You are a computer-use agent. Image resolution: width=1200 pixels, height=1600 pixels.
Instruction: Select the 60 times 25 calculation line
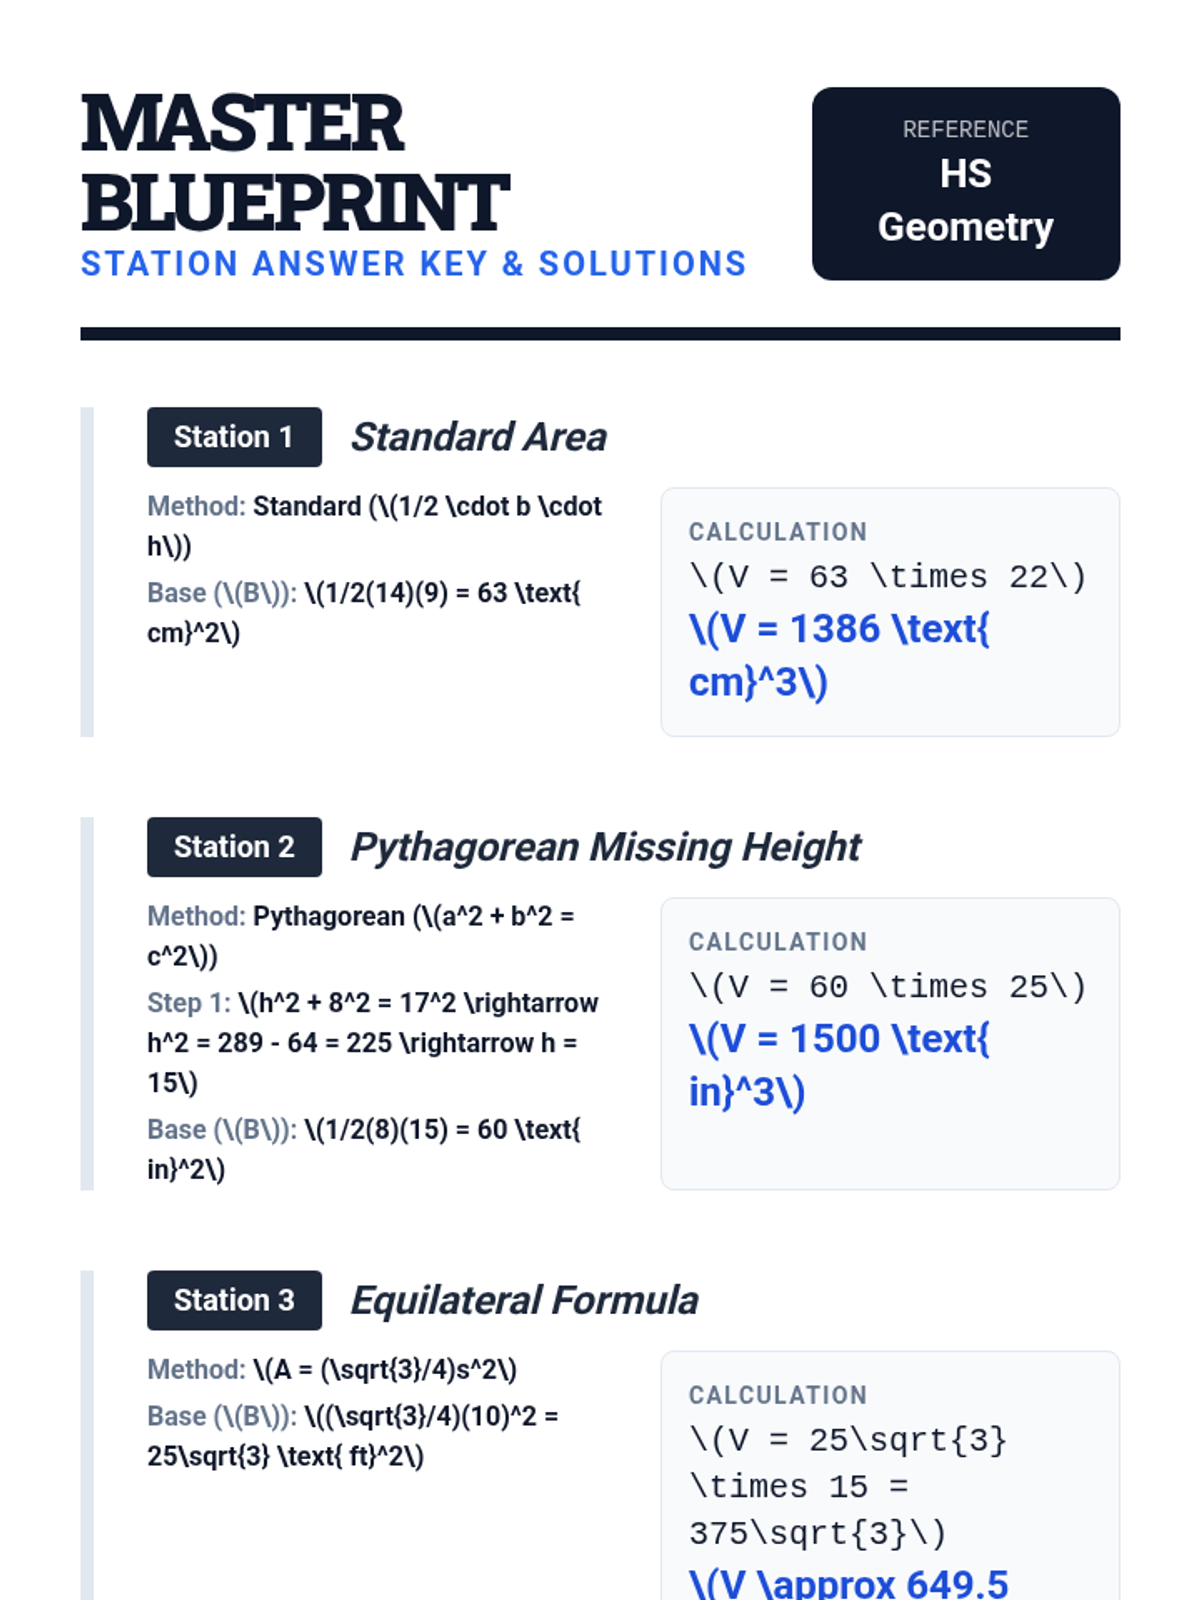[x=888, y=987]
